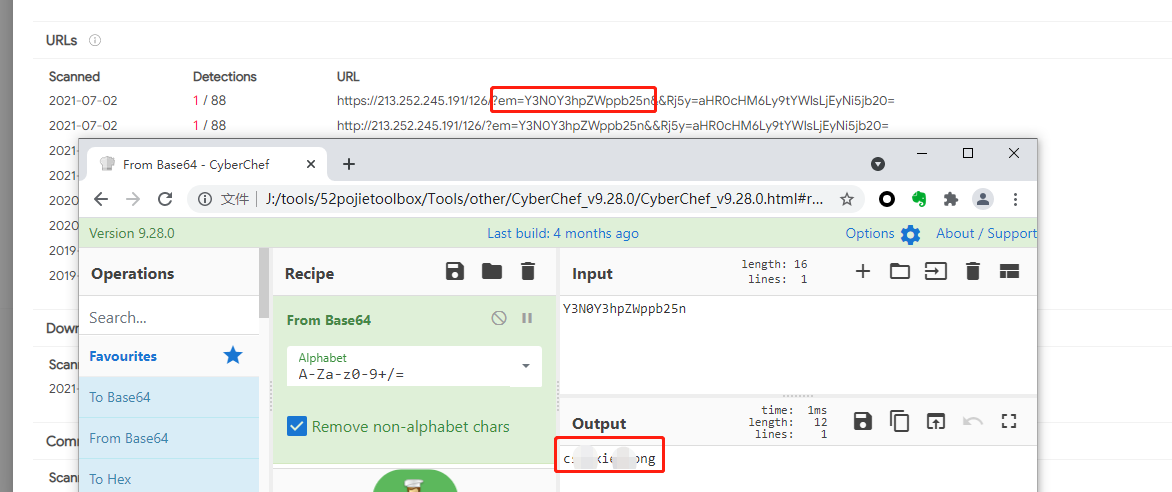The image size is (1172, 492).
Task: Copy output to clipboard
Action: pyautogui.click(x=899, y=421)
